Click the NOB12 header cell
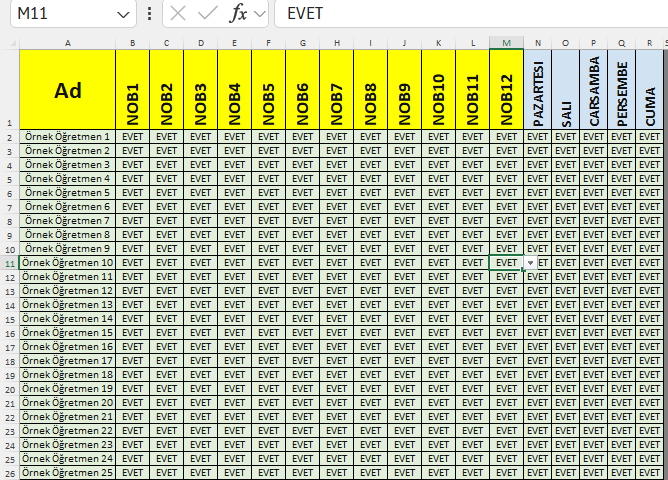 pyautogui.click(x=507, y=90)
